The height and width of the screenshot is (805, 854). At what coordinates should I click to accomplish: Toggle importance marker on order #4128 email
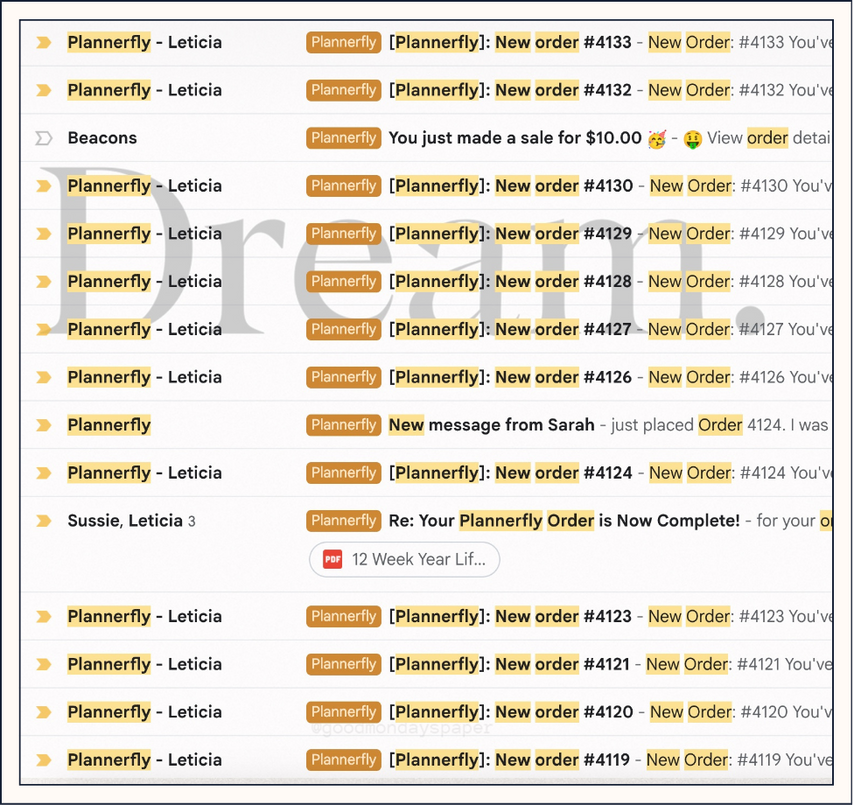pos(44,282)
